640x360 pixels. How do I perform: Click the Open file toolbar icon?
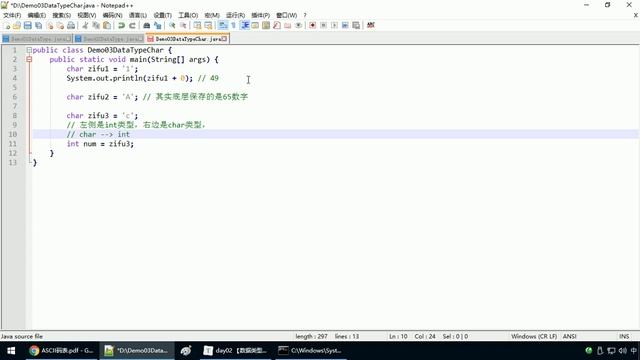pos(17,25)
